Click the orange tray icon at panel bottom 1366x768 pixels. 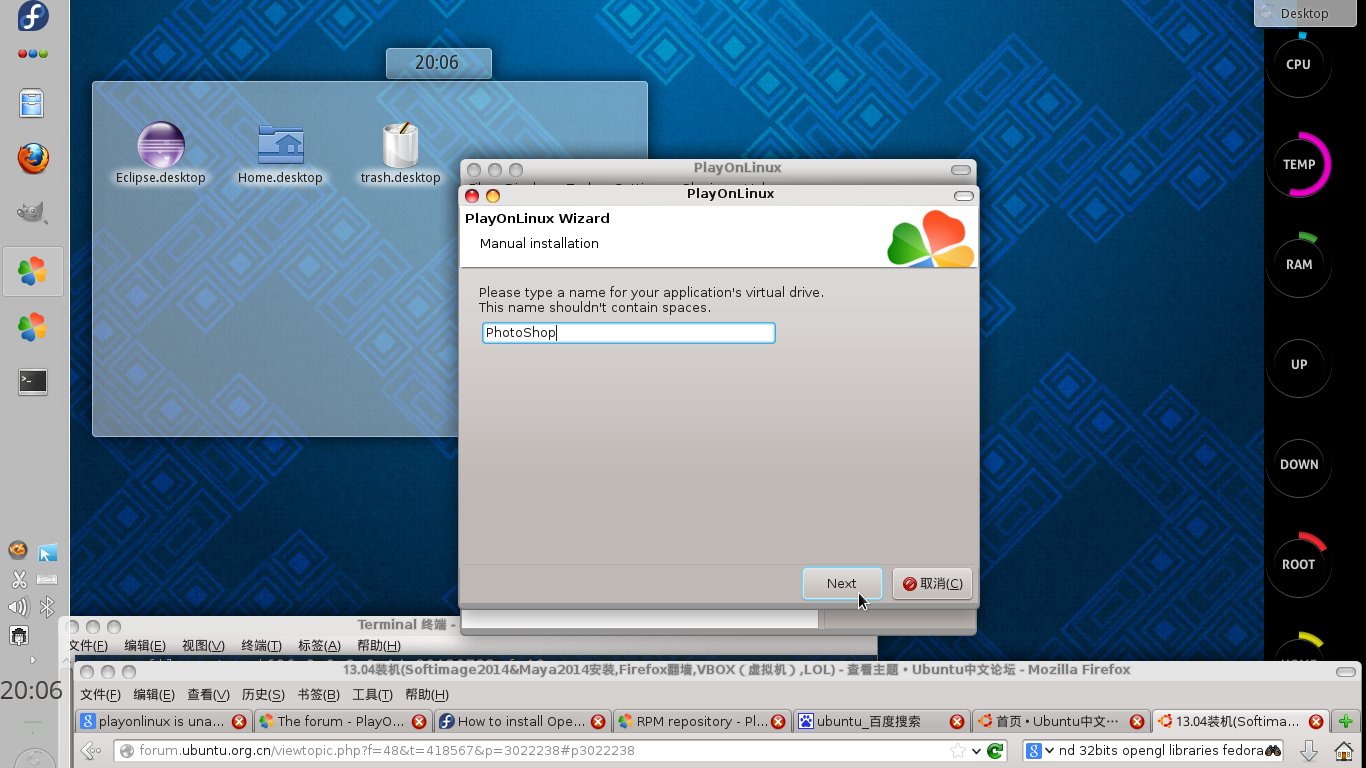click(18, 551)
